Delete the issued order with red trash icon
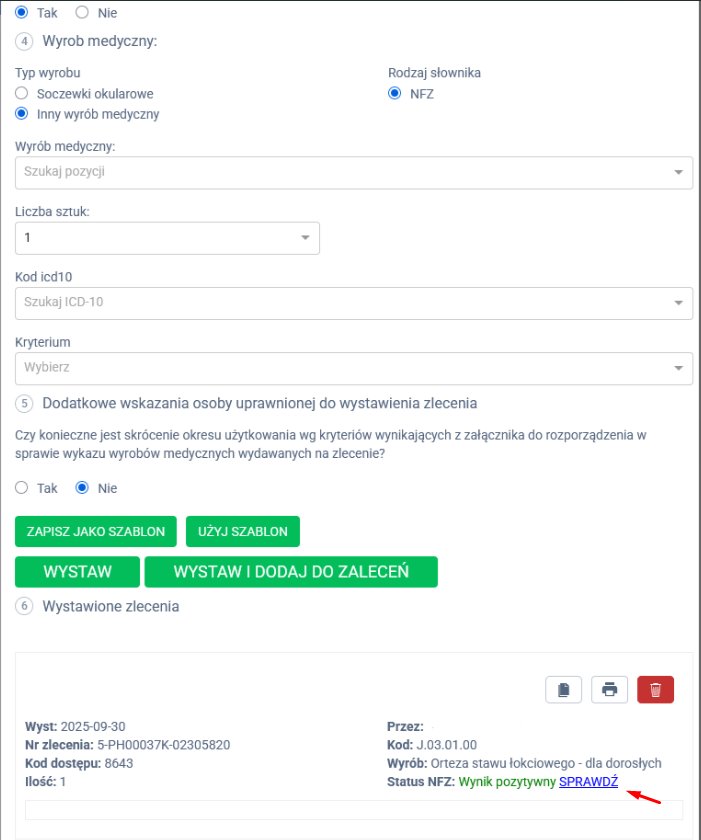Image resolution: width=701 pixels, height=840 pixels. coord(655,690)
